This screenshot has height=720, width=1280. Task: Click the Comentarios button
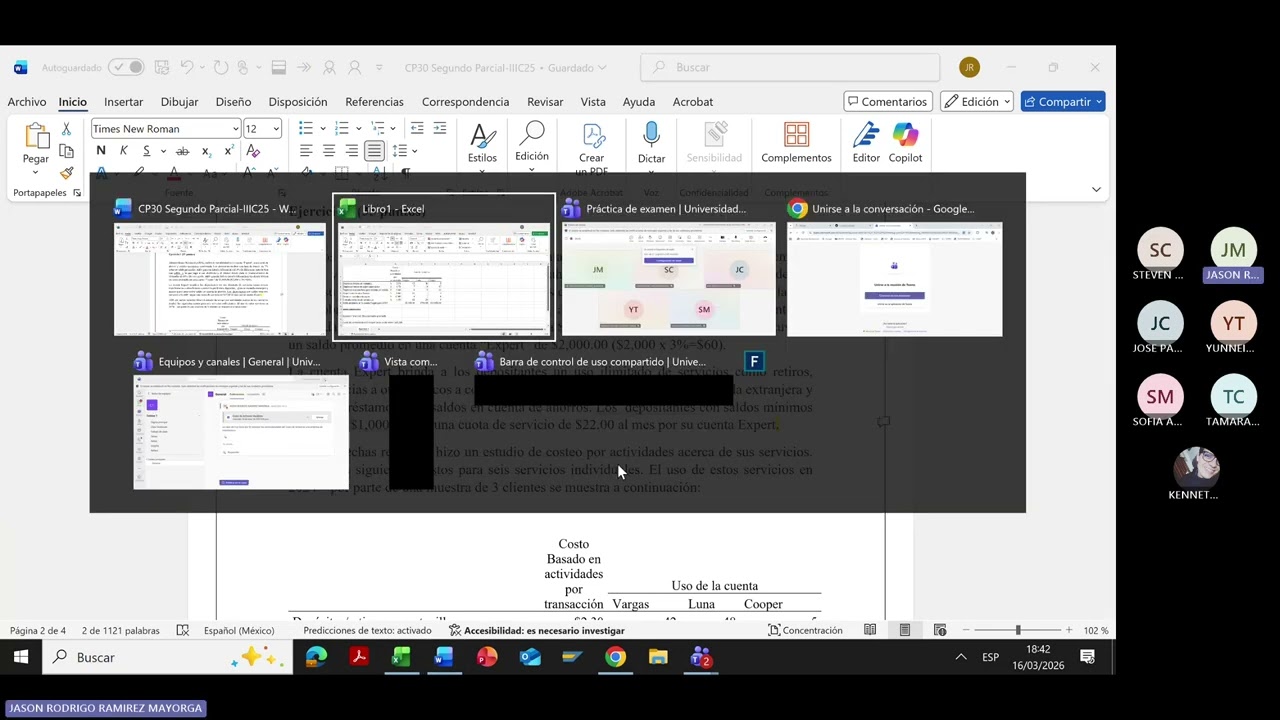click(888, 101)
